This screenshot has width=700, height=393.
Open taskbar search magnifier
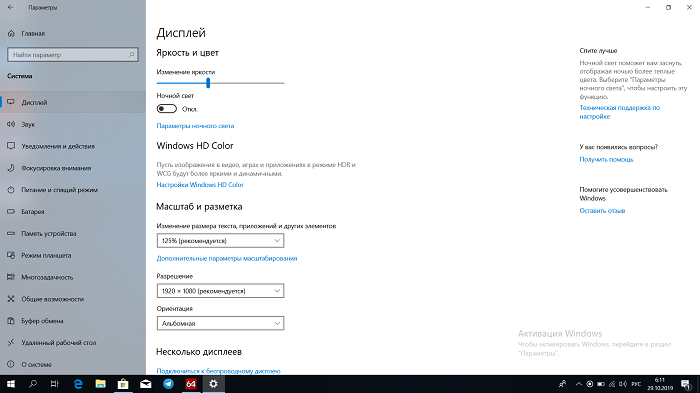(33, 384)
